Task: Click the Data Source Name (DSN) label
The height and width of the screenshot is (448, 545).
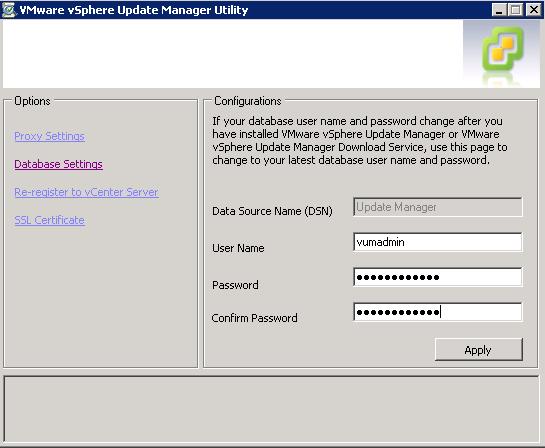Action: coord(272,211)
